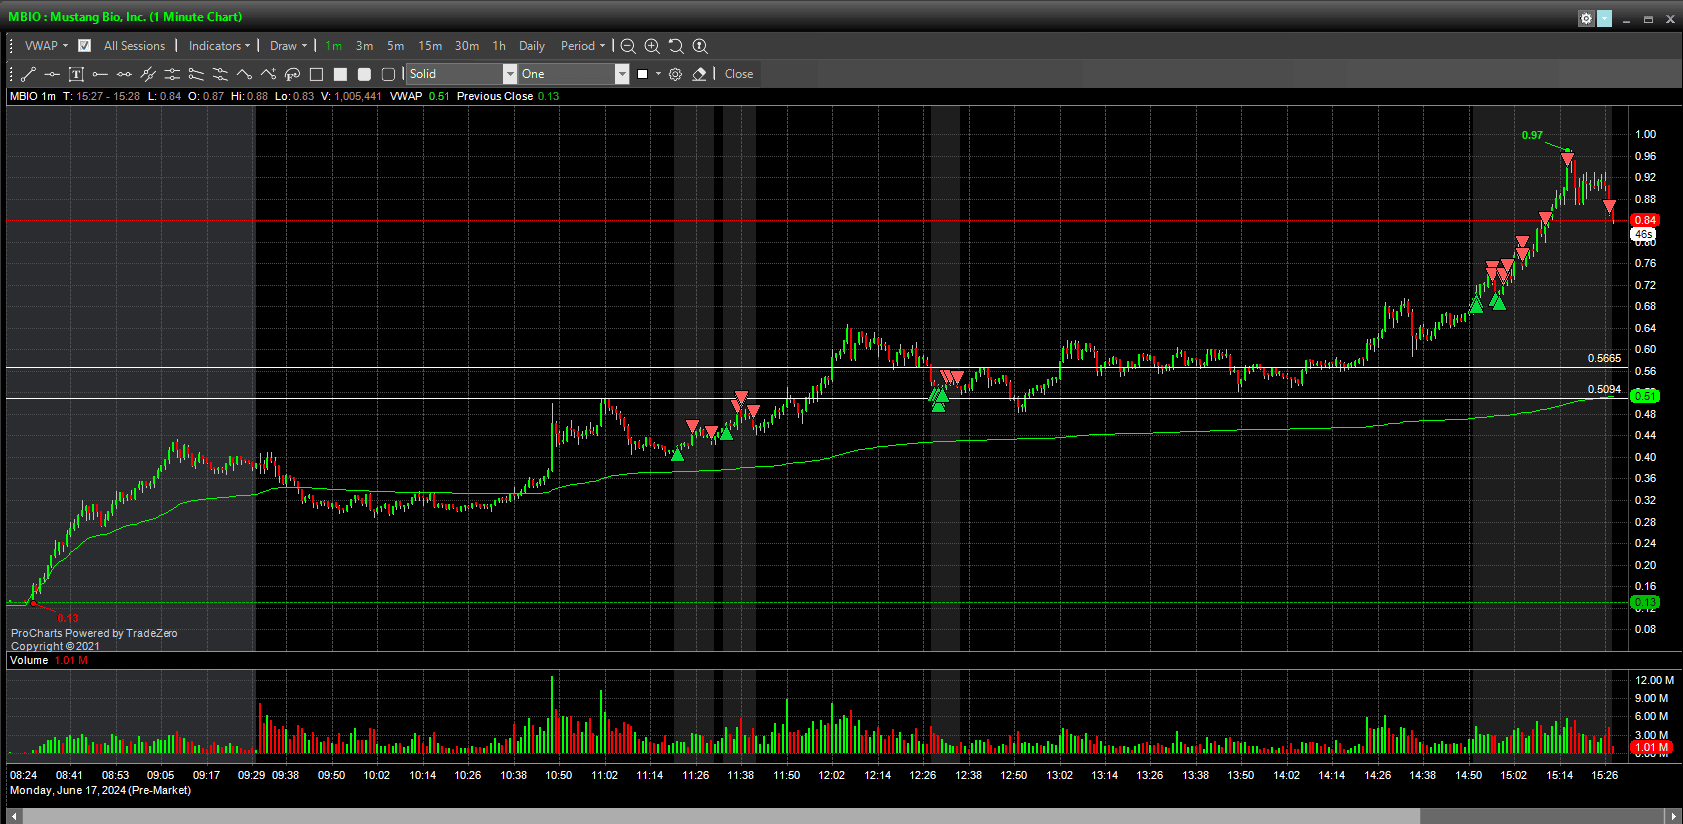Click the All Sessions label
1683x824 pixels.
[134, 46]
